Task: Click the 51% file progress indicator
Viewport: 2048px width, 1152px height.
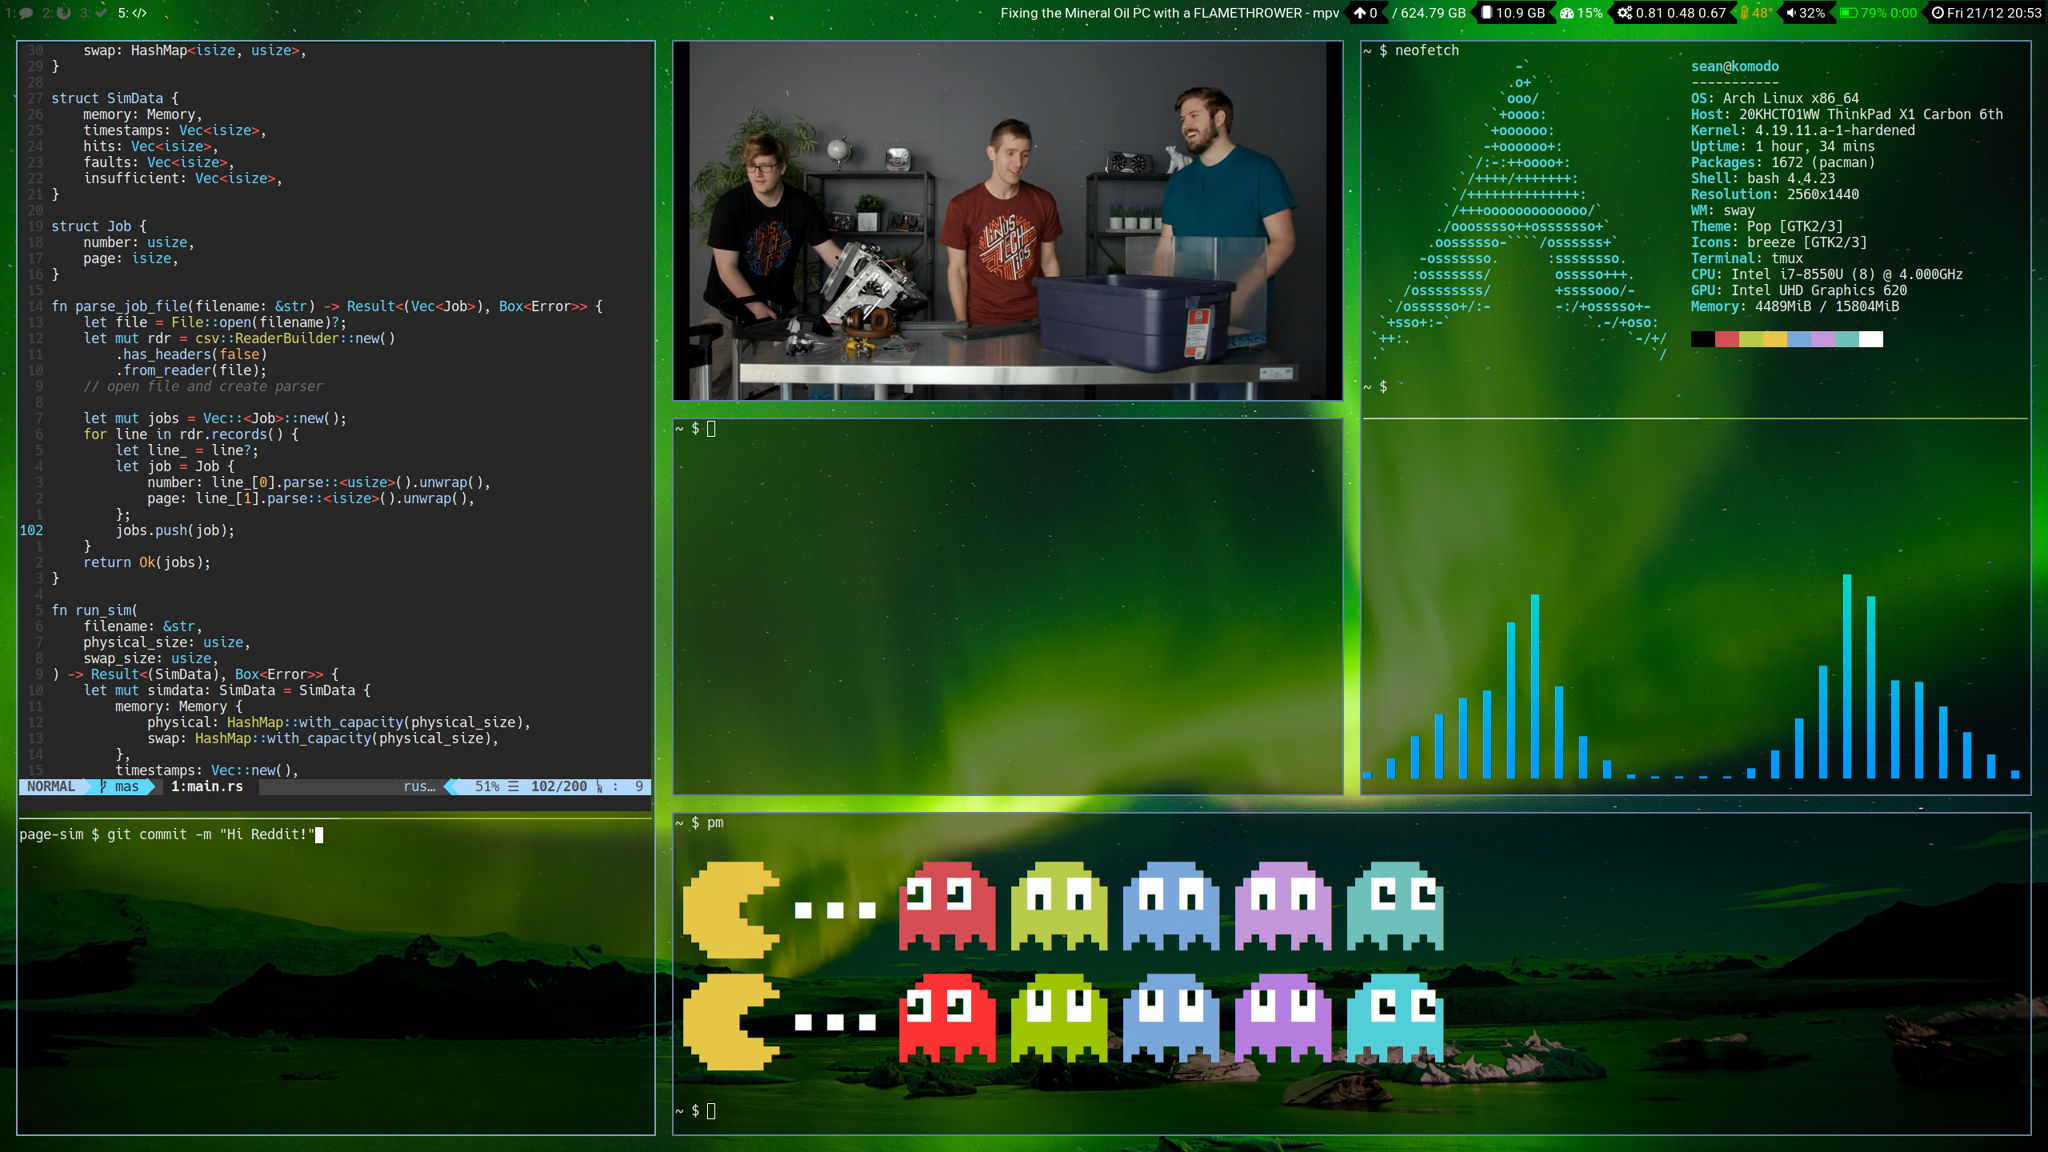Action: (x=487, y=787)
